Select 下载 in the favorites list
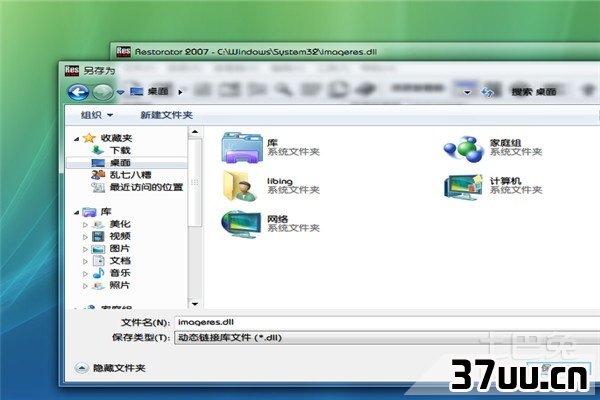The width and height of the screenshot is (600, 400). click(120, 150)
